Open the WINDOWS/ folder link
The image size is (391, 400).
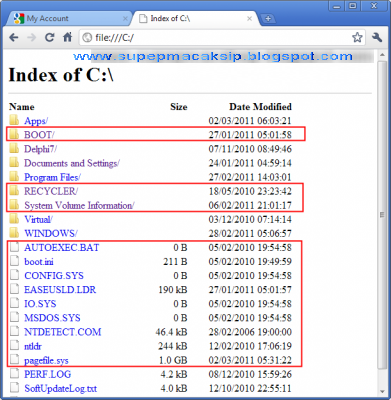[51, 233]
